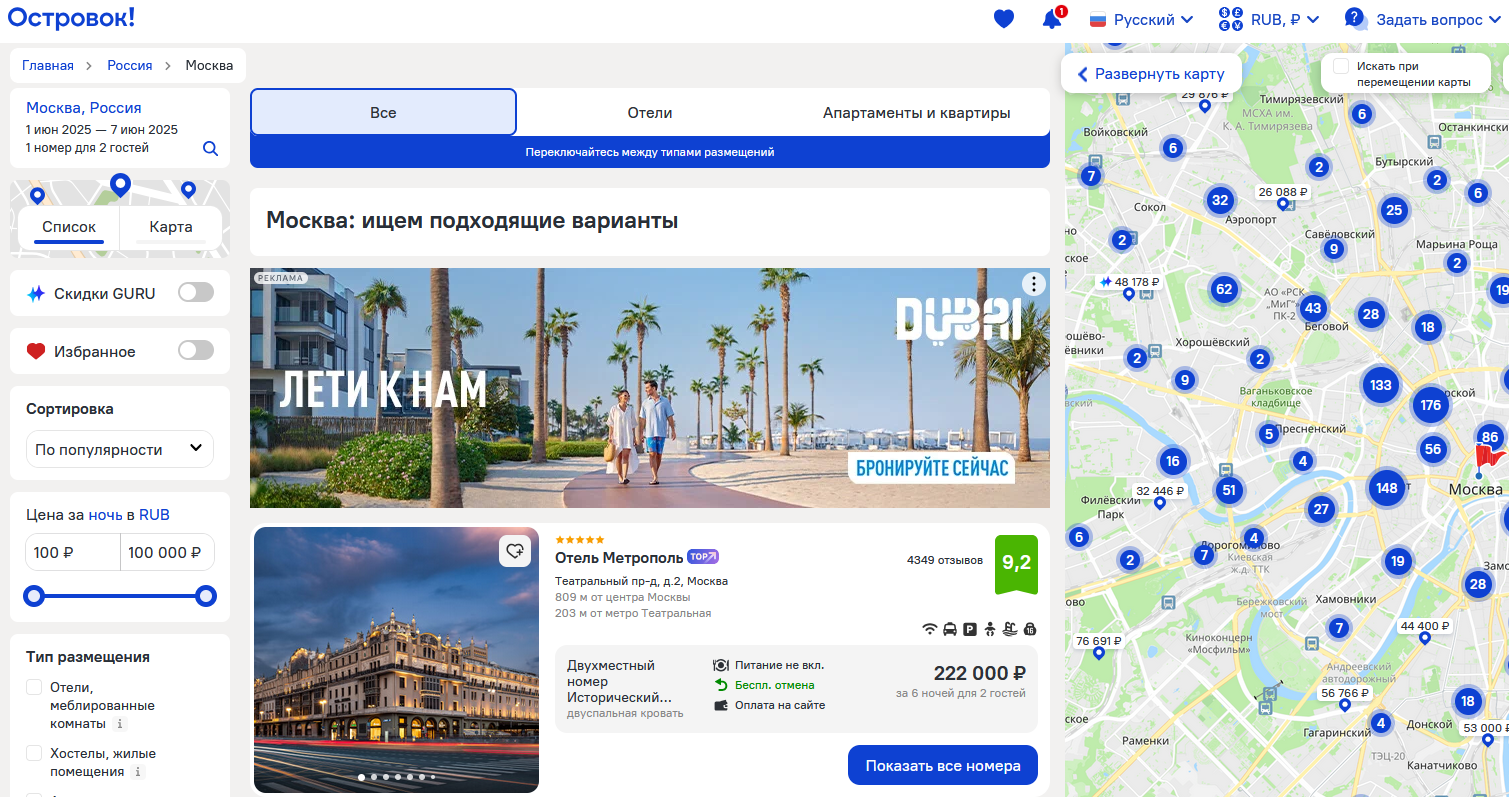Grab the maximum price slider handle

pos(206,596)
